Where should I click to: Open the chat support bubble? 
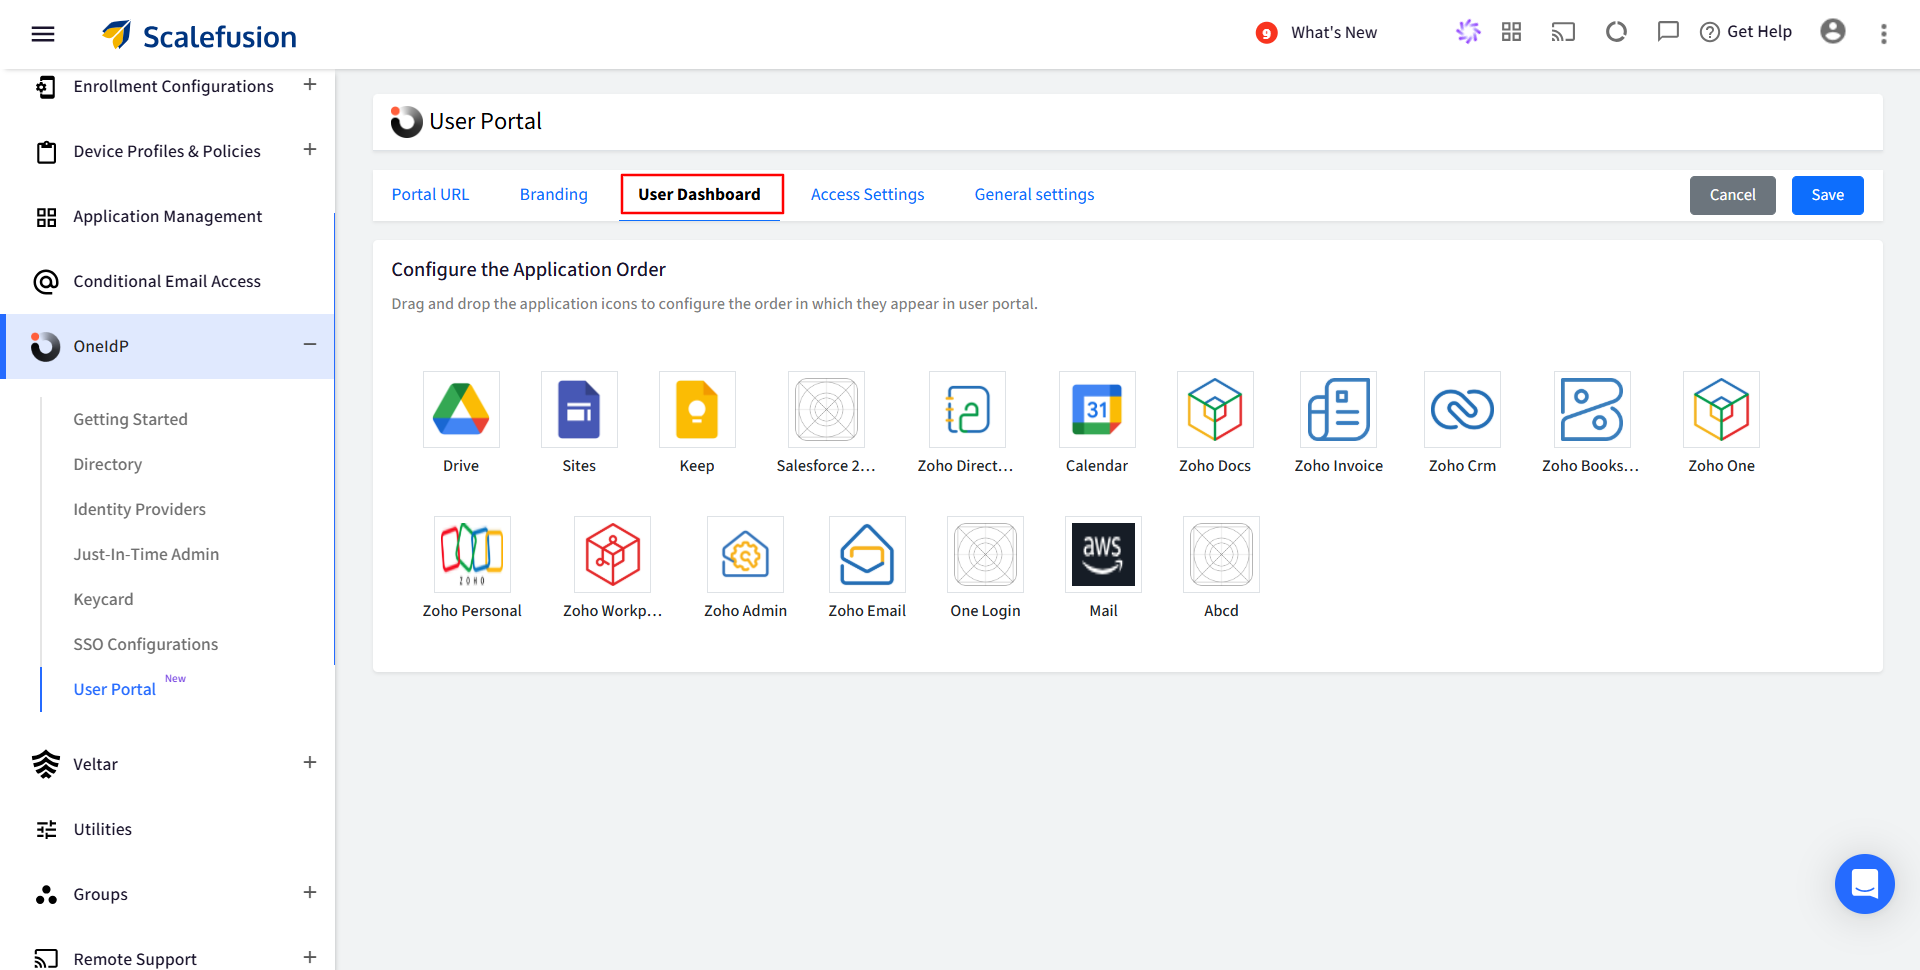1864,884
